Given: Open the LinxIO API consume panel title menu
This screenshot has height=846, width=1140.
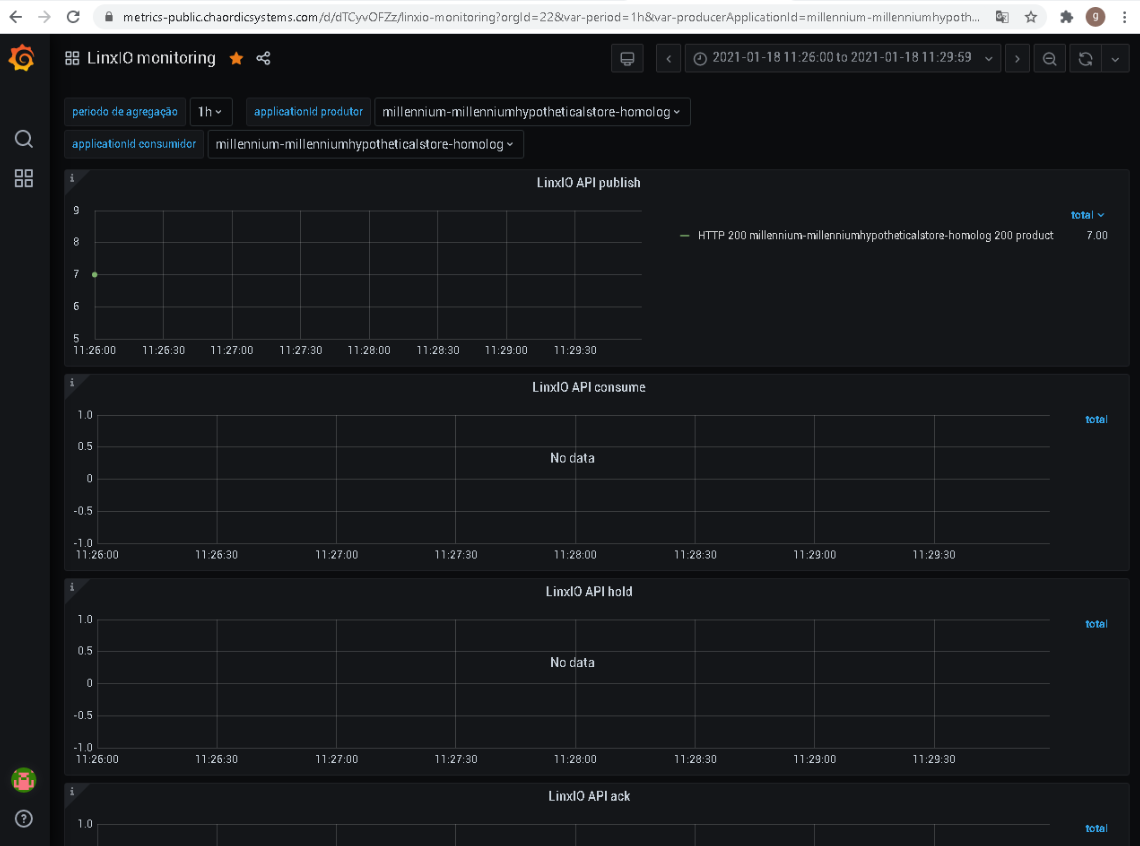Looking at the screenshot, I should (588, 387).
